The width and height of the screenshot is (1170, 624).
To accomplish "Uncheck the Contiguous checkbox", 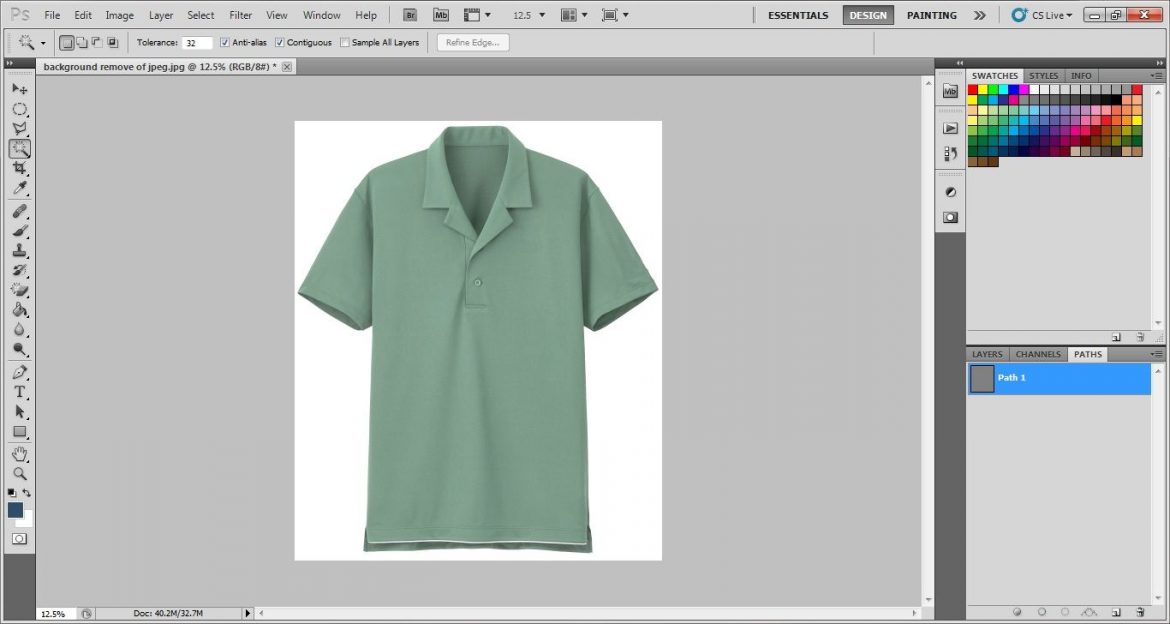I will (280, 43).
